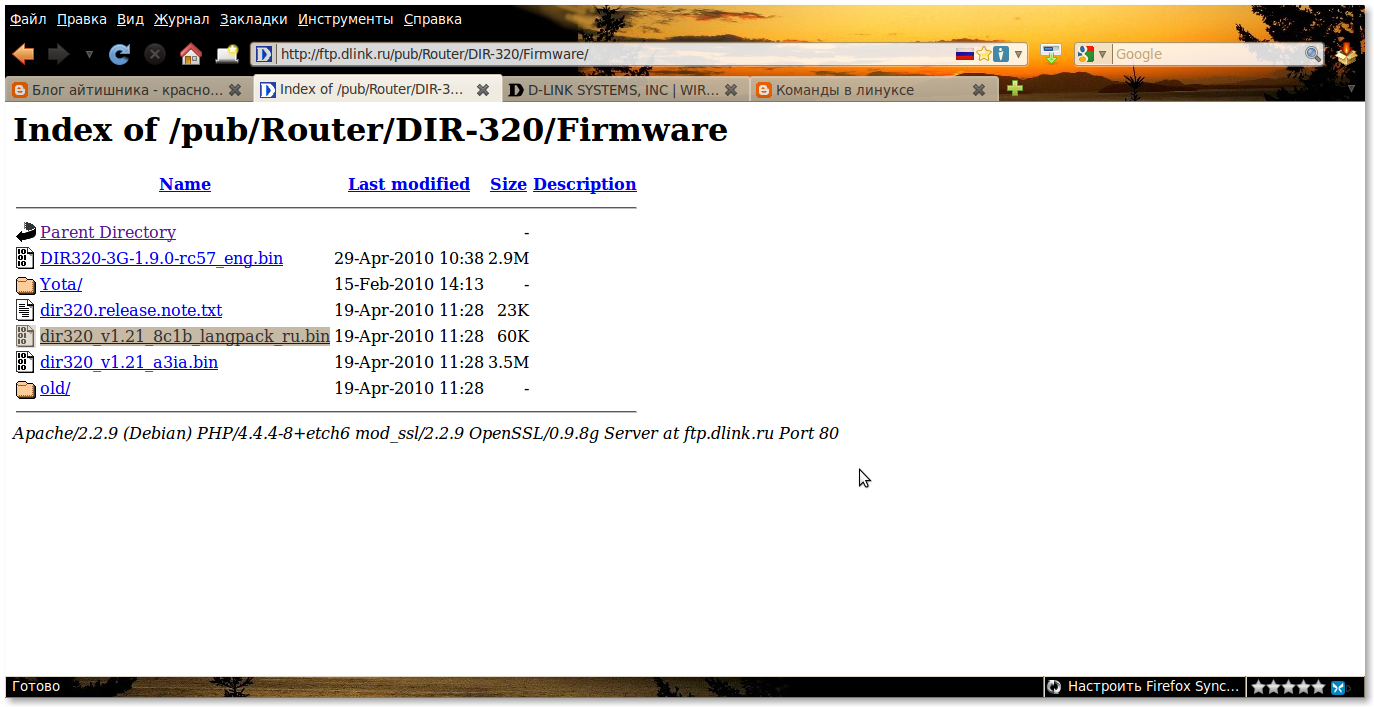Open a new tab with green plus
1374x707 pixels.
click(x=1015, y=89)
